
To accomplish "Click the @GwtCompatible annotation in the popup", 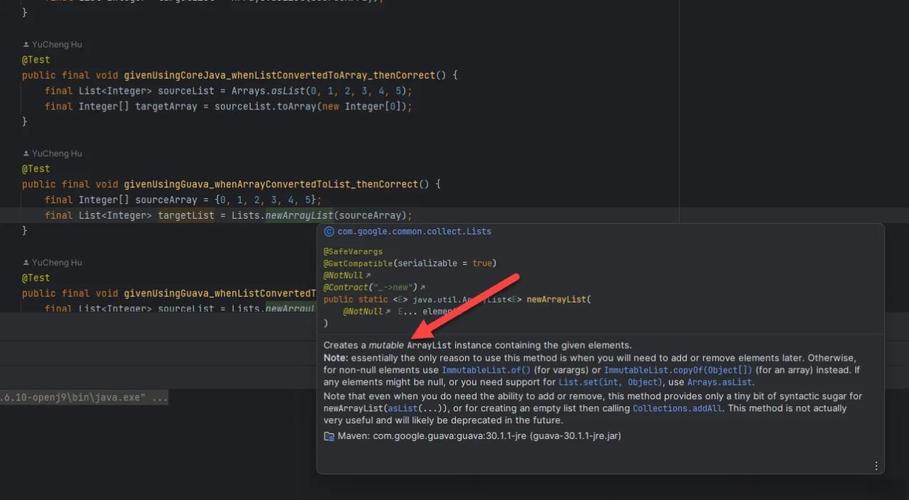I will click(x=358, y=263).
